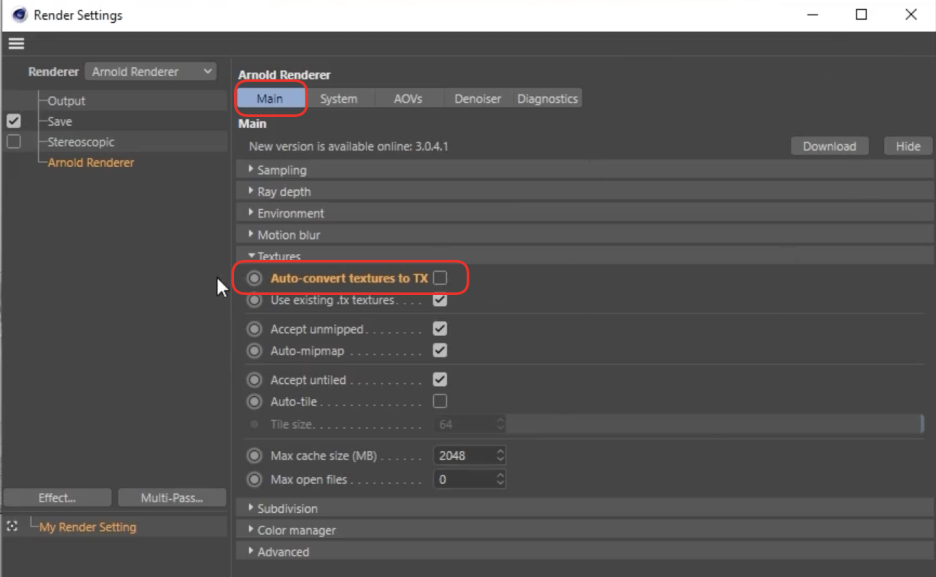Image resolution: width=936 pixels, height=577 pixels.
Task: Select Stereoscopic in the settings tree
Action: pos(81,142)
